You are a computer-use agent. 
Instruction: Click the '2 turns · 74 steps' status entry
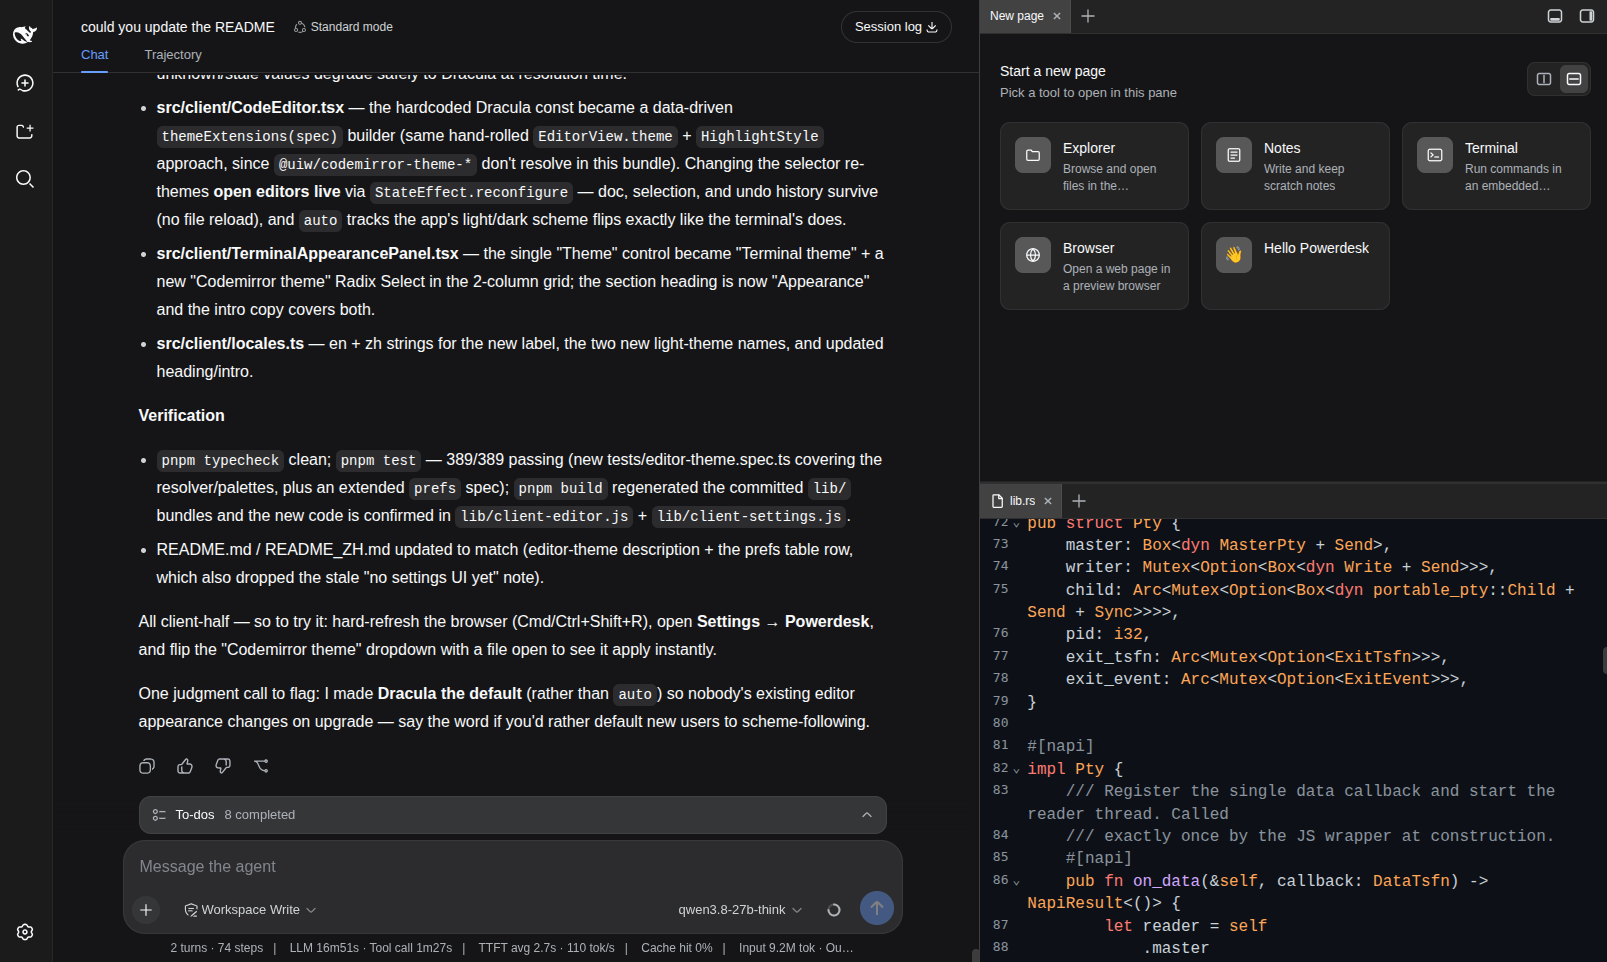(217, 948)
